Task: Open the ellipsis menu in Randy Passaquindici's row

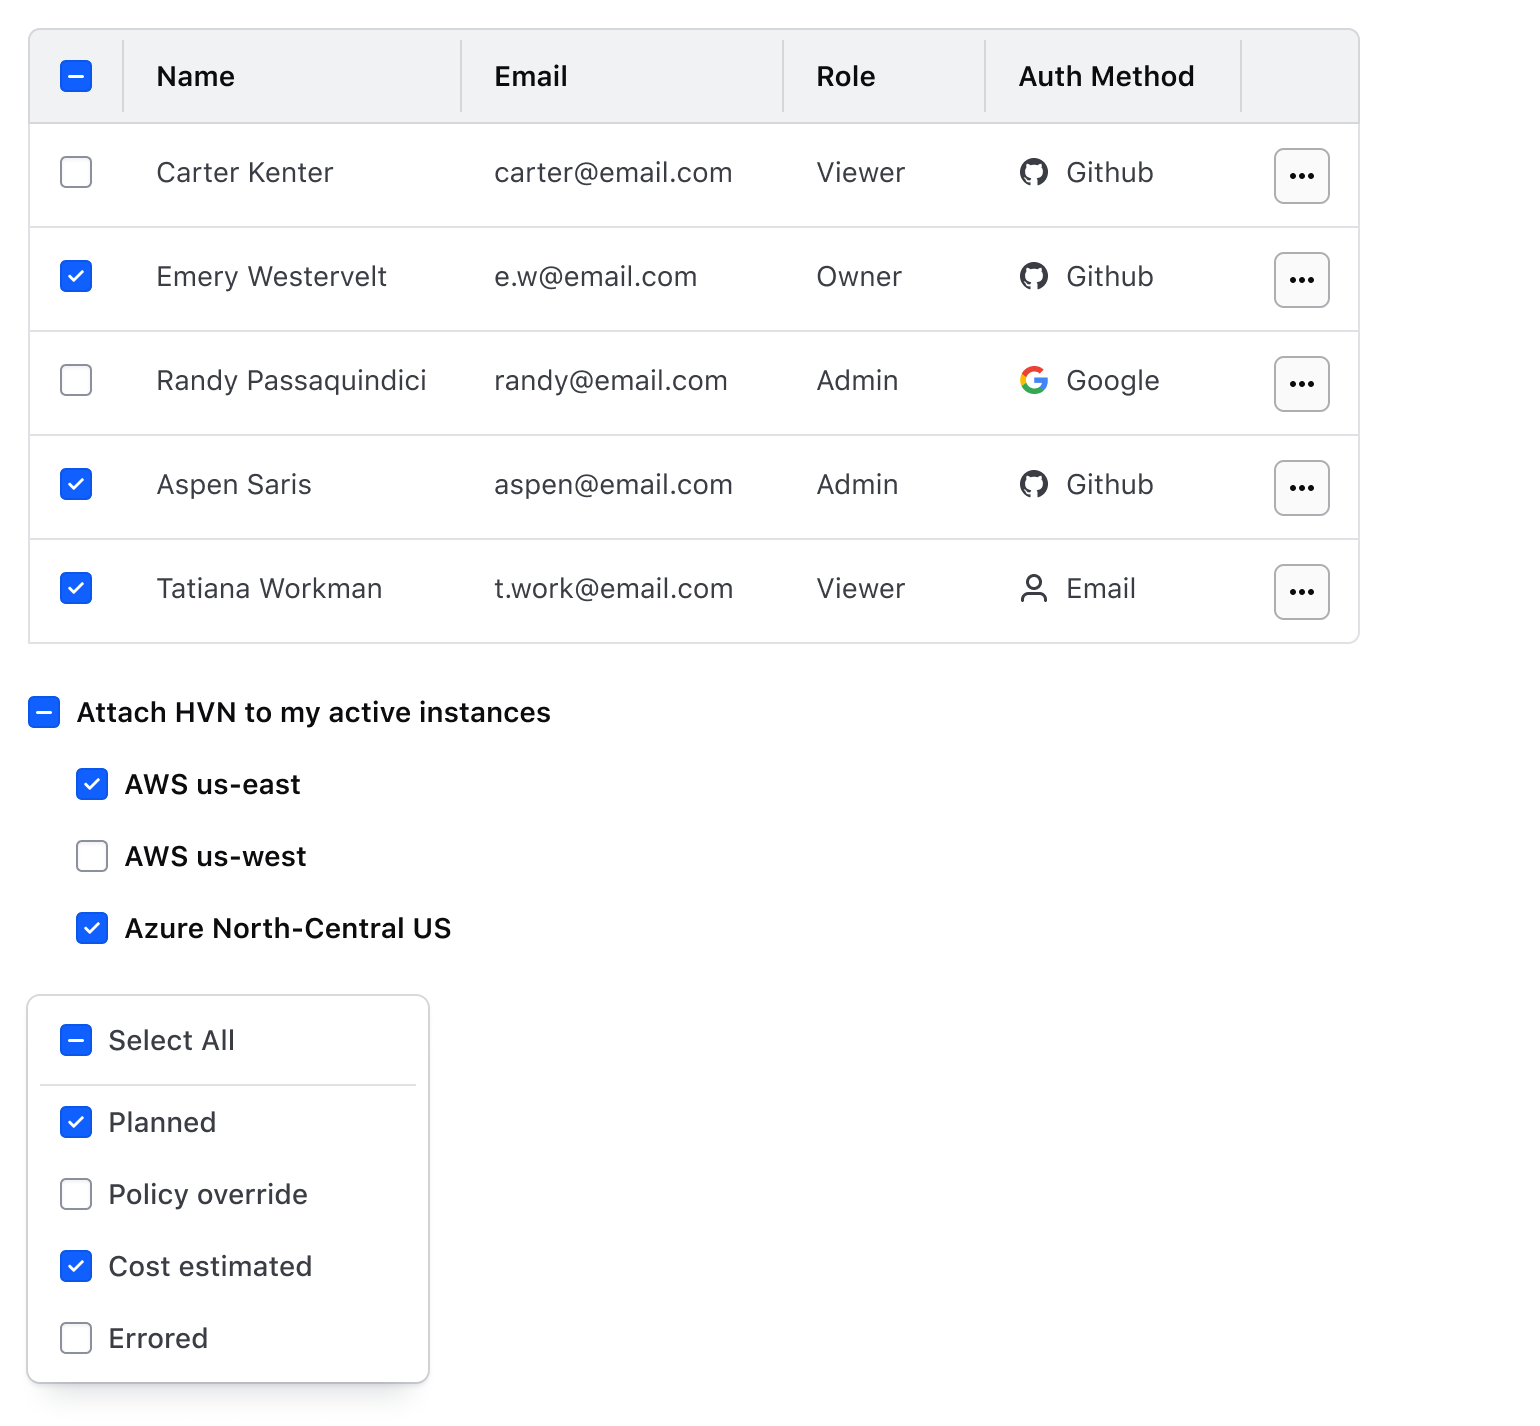Action: (1301, 383)
